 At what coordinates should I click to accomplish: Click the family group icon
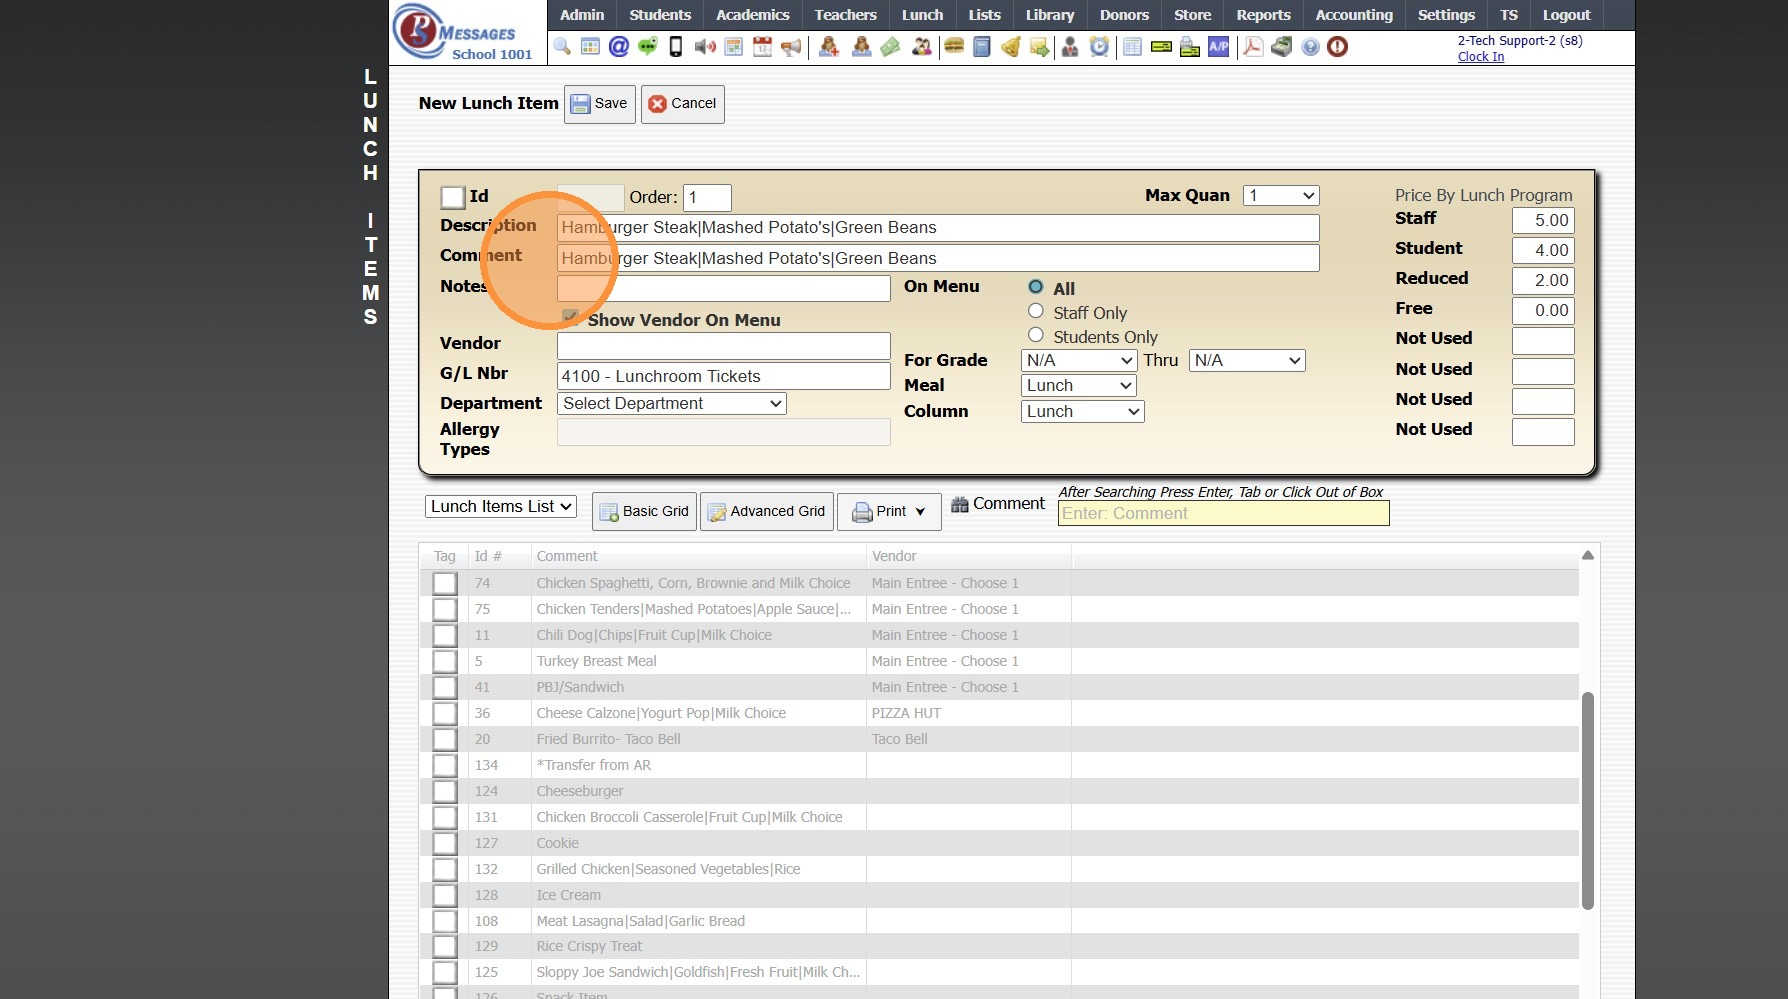click(922, 47)
